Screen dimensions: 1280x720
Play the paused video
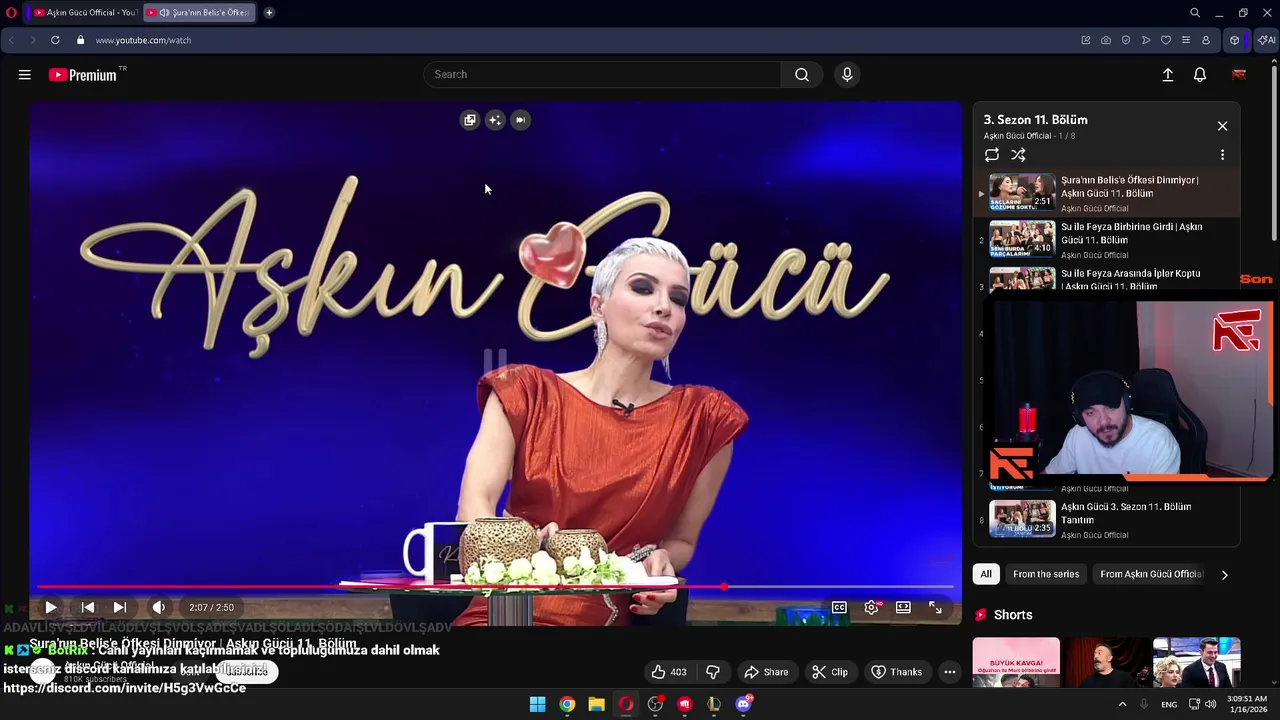point(50,607)
